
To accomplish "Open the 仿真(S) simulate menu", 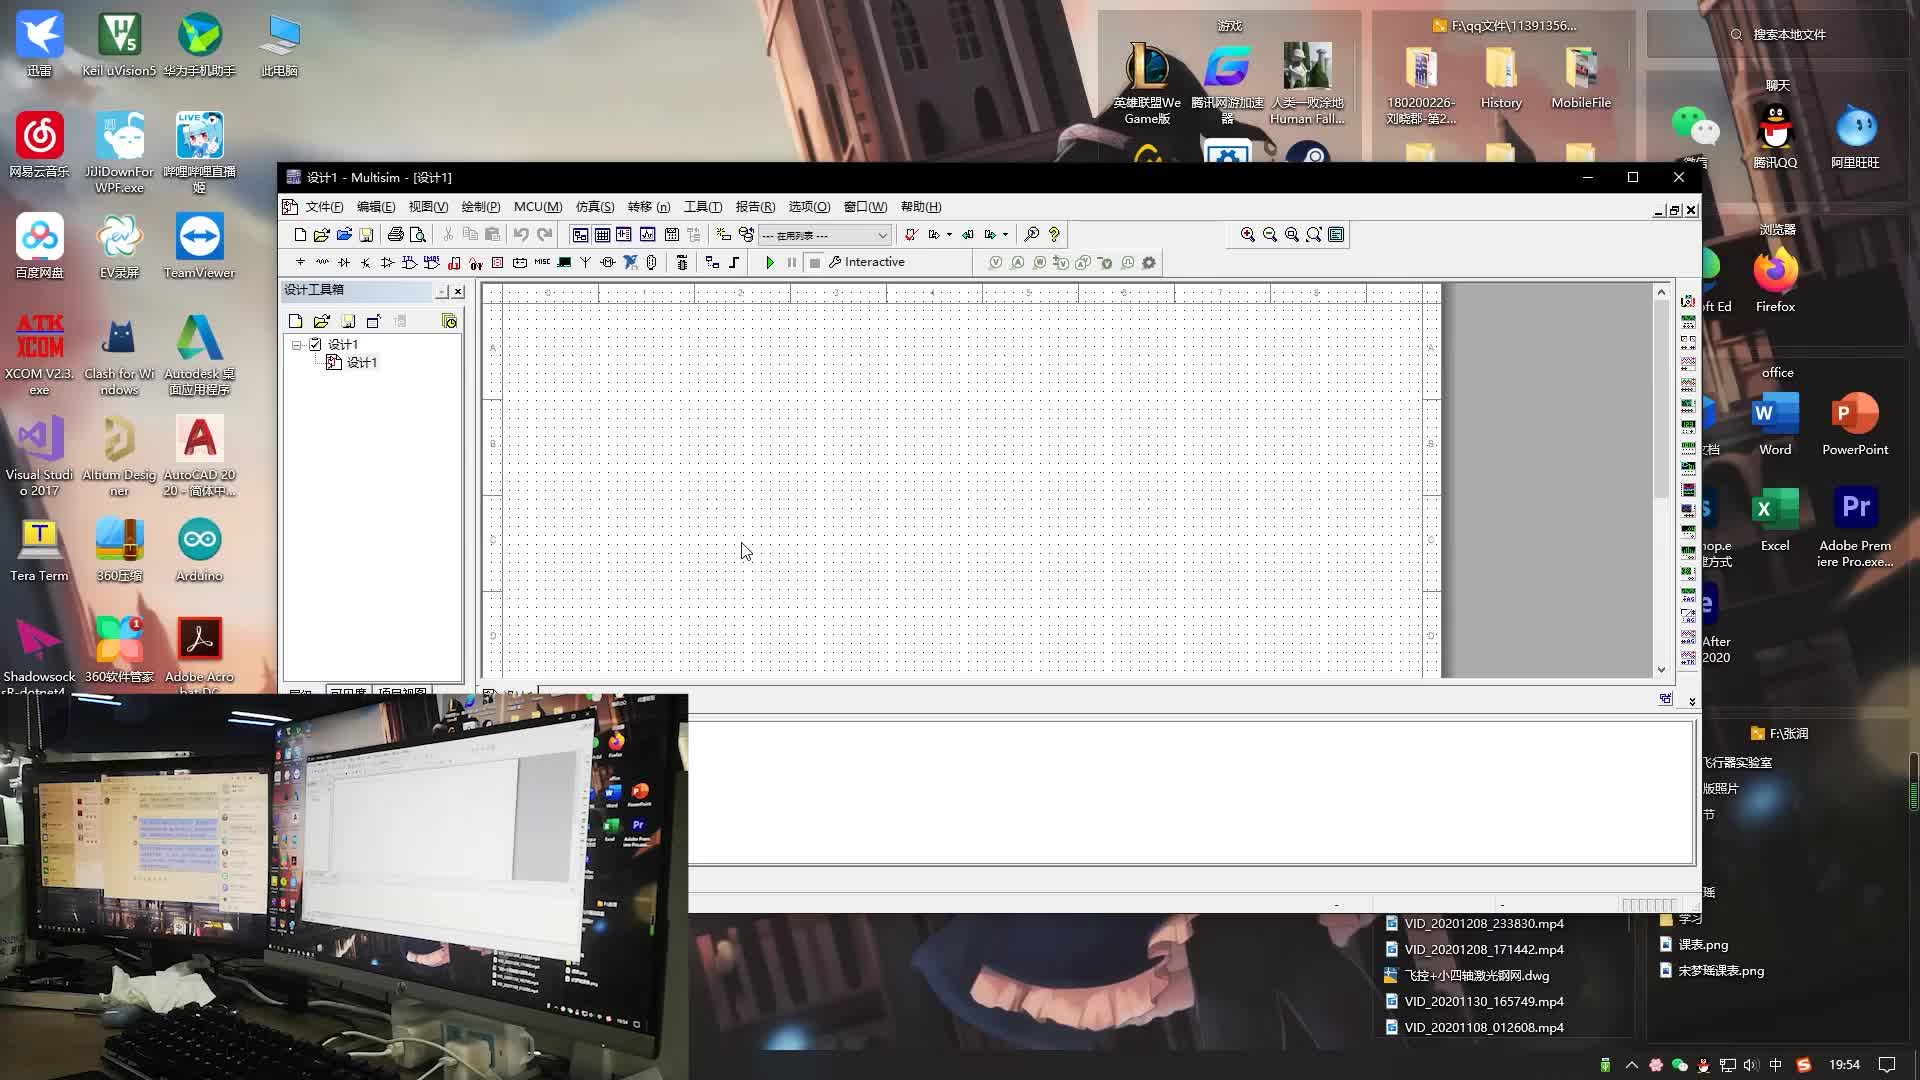I will tap(594, 207).
